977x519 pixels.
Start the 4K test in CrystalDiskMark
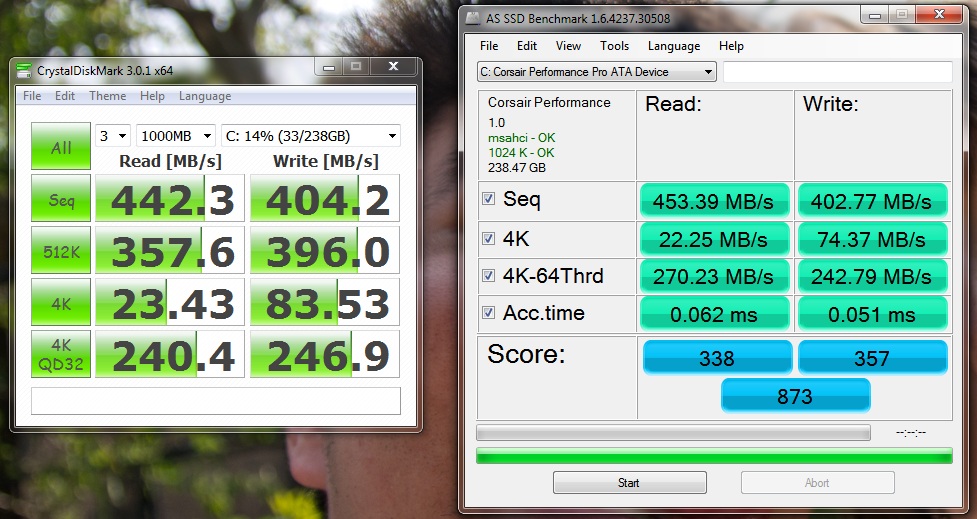[61, 303]
